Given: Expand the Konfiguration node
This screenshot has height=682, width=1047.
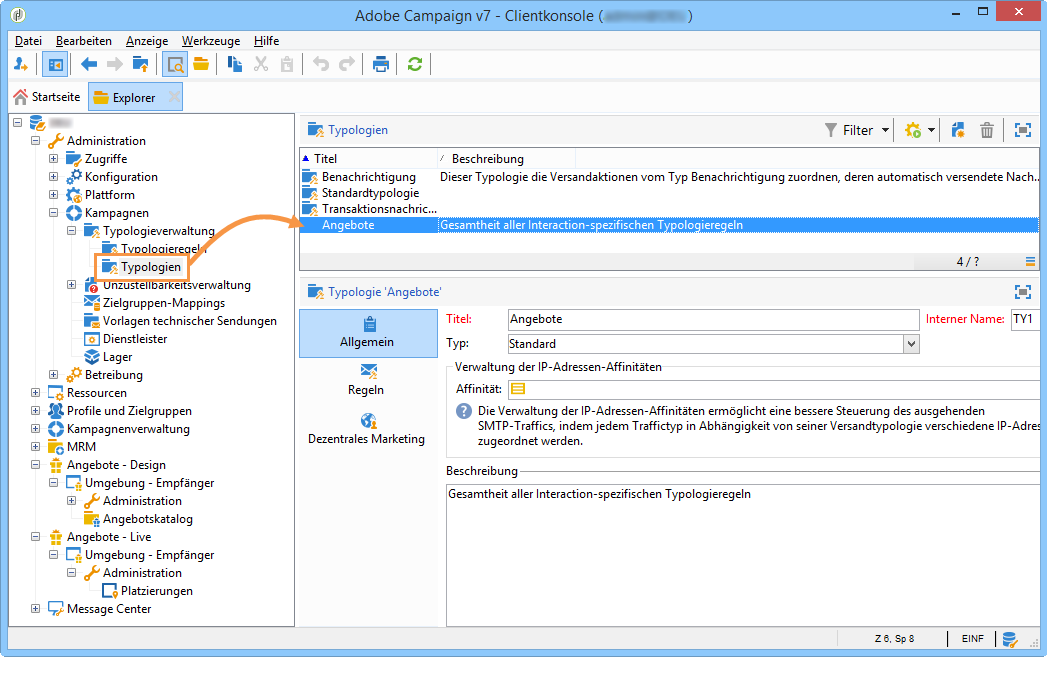Looking at the screenshot, I should pos(53,177).
